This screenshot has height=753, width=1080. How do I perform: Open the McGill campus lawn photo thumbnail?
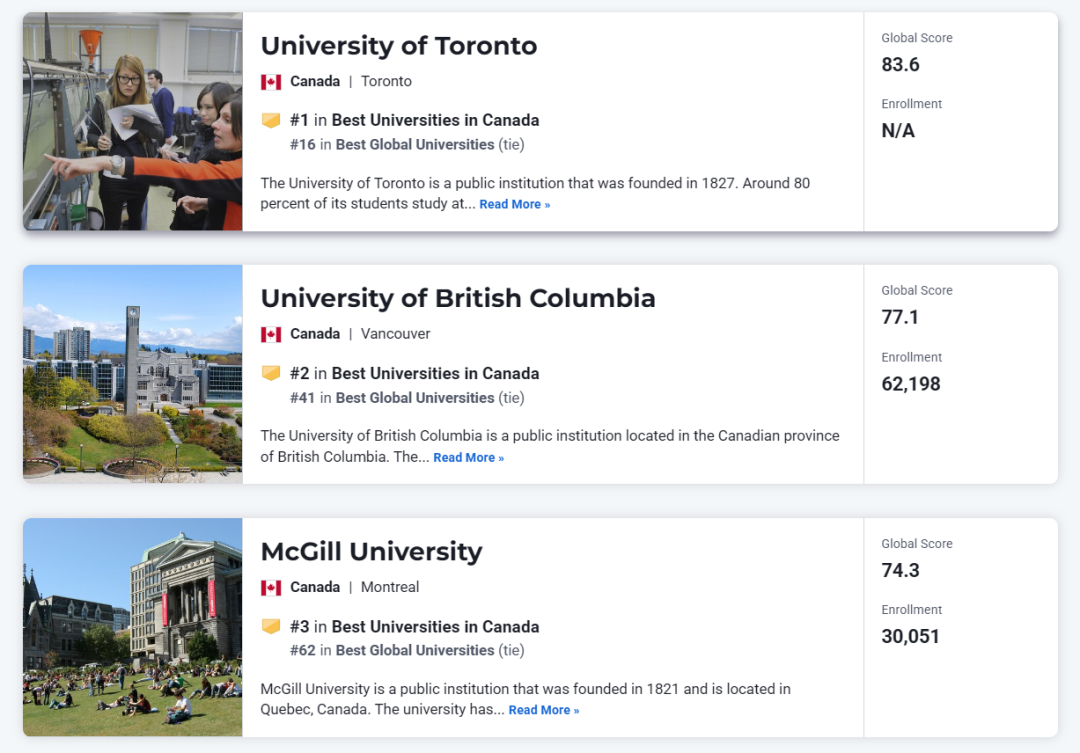pyautogui.click(x=133, y=627)
